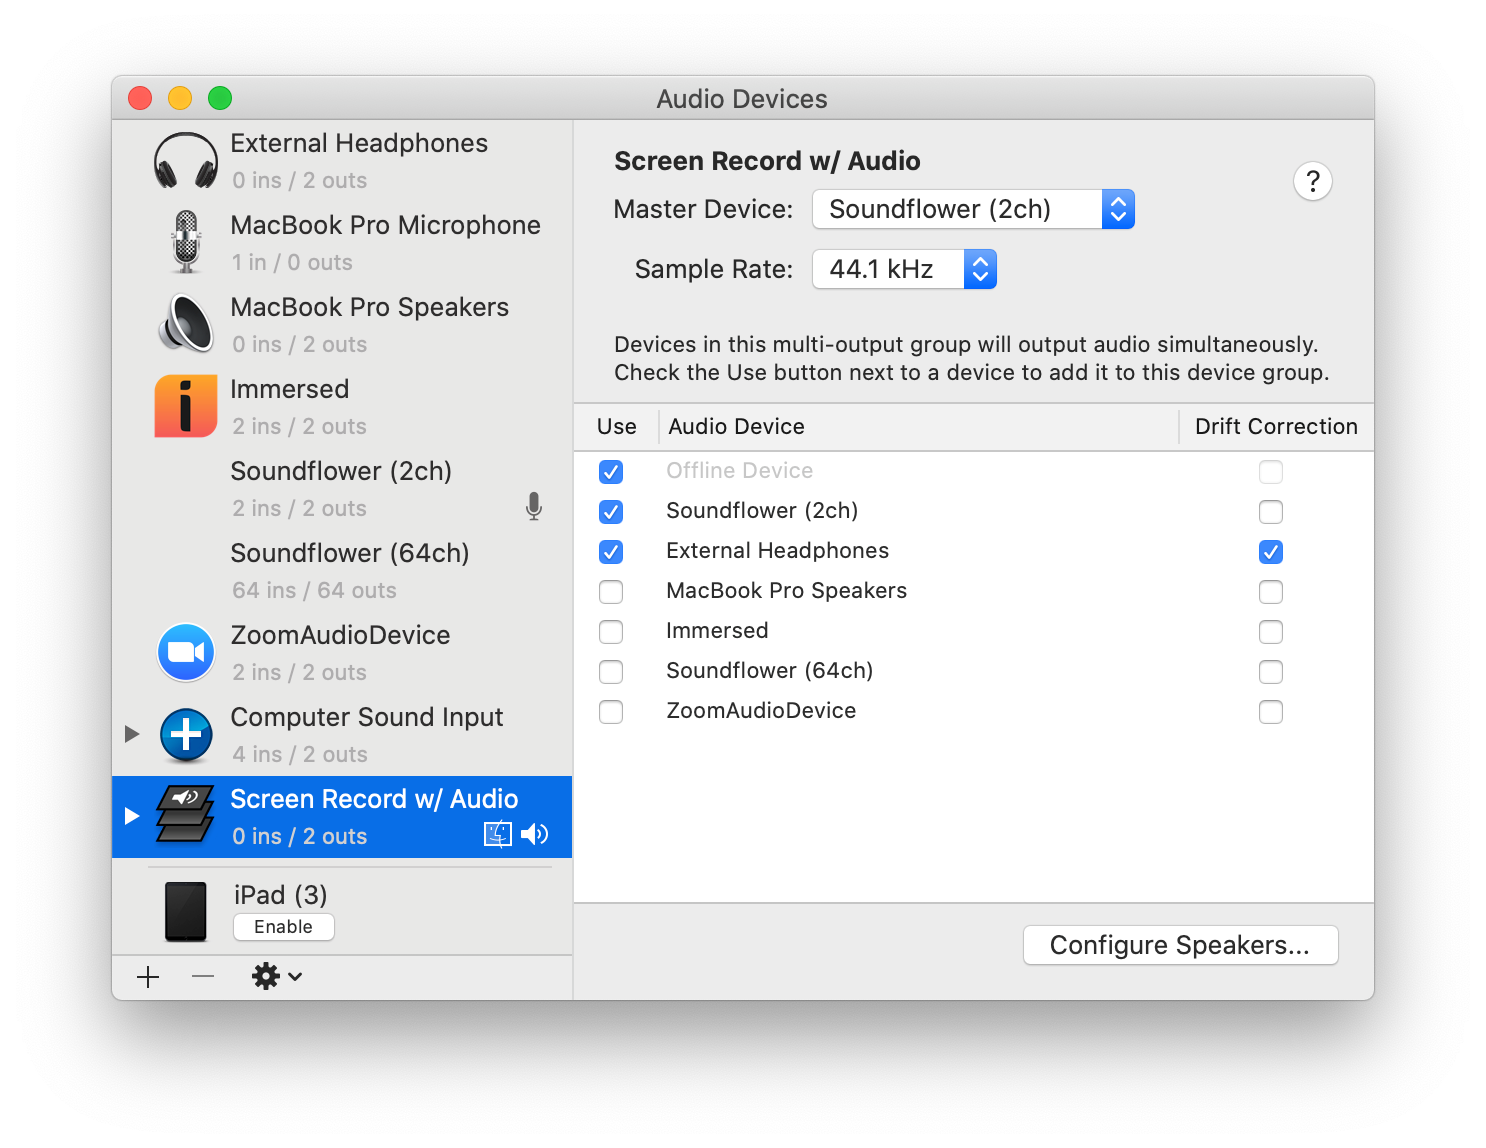
Task: Enable Use for MacBook Pro Speakers
Action: [611, 592]
